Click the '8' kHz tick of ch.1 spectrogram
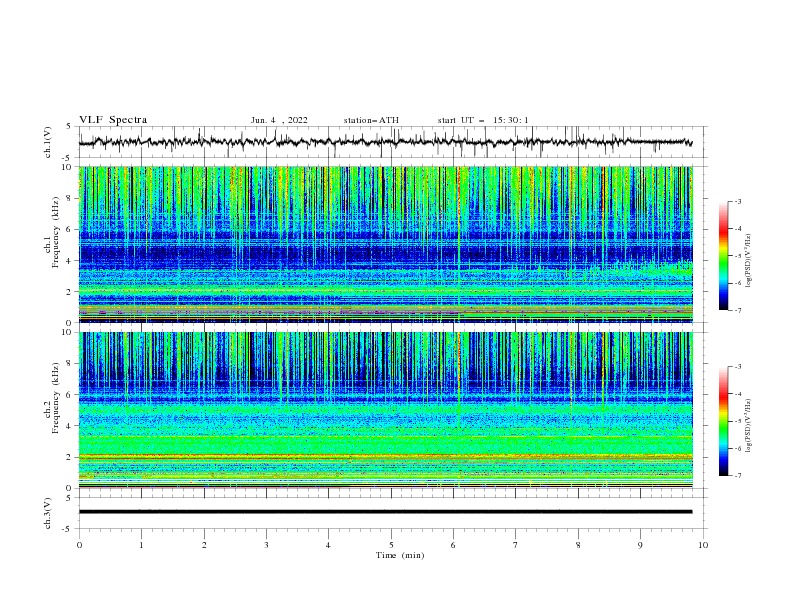 click(x=70, y=198)
